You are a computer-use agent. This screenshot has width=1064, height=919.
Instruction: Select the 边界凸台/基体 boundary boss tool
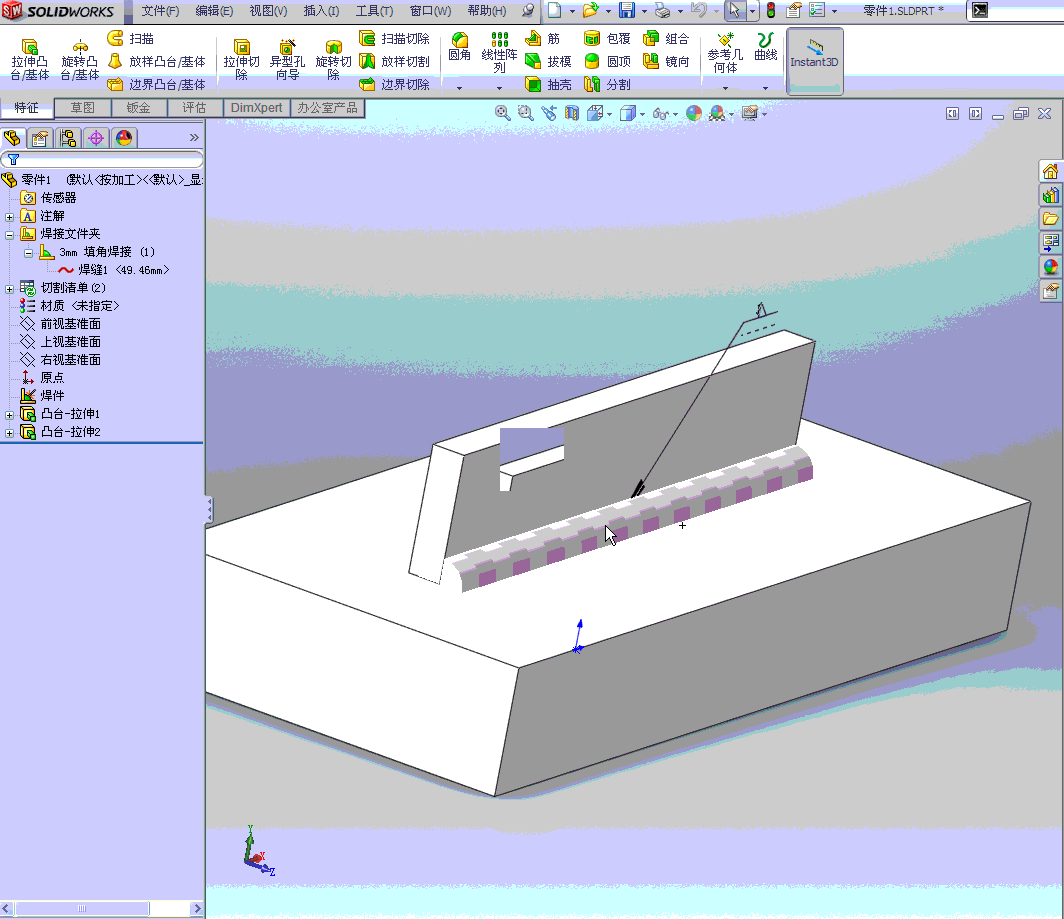point(157,84)
